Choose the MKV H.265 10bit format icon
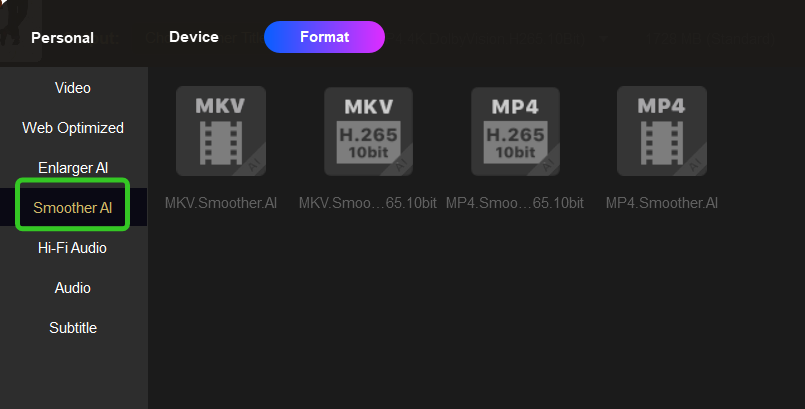 pos(368,131)
